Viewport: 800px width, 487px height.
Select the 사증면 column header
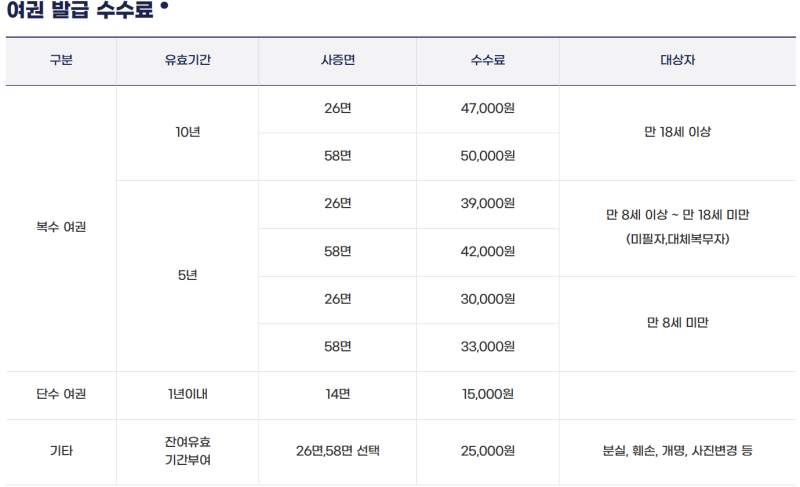(x=338, y=60)
